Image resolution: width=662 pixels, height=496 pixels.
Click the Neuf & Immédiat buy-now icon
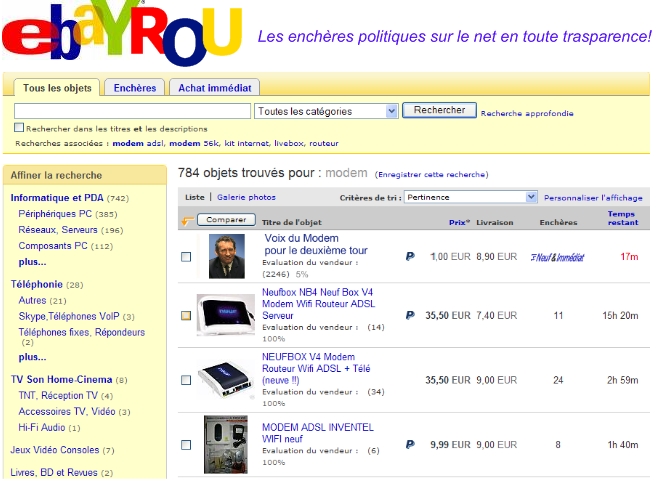point(558,257)
